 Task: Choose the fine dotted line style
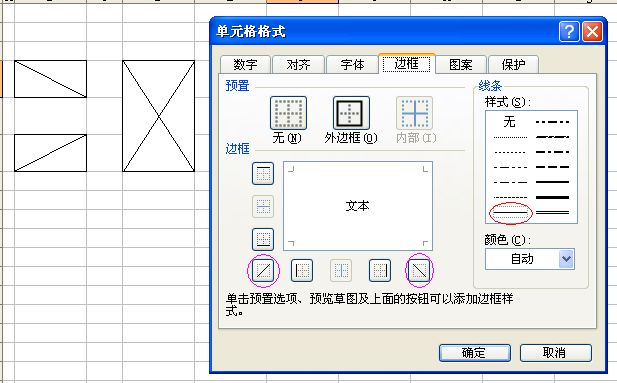[x=510, y=137]
